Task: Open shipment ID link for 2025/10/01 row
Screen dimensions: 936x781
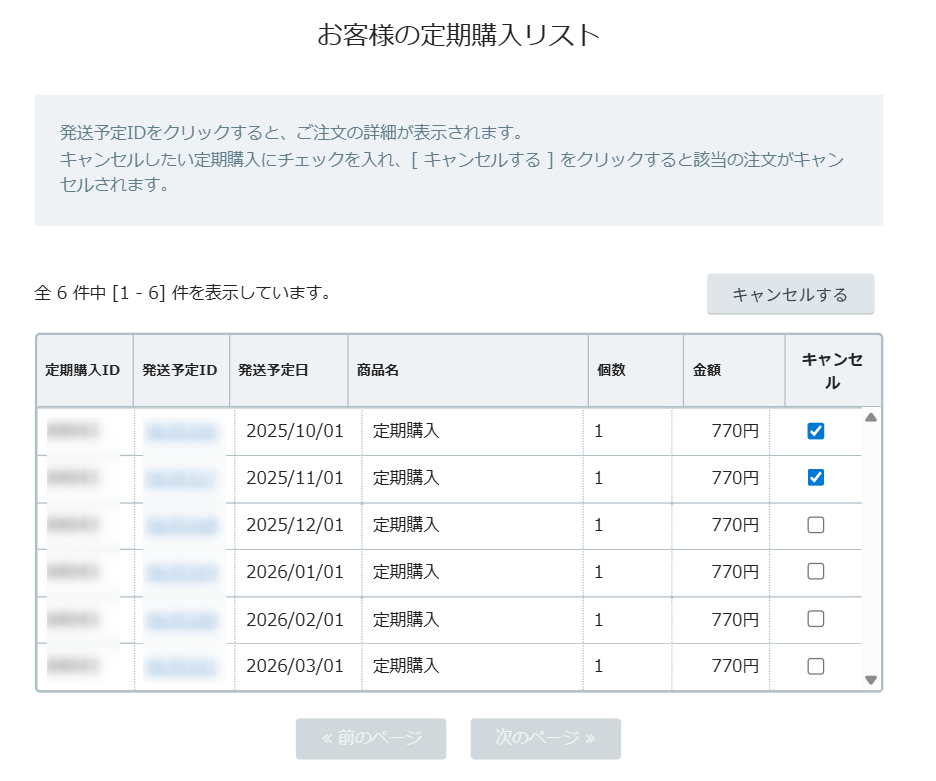Action: point(181,431)
